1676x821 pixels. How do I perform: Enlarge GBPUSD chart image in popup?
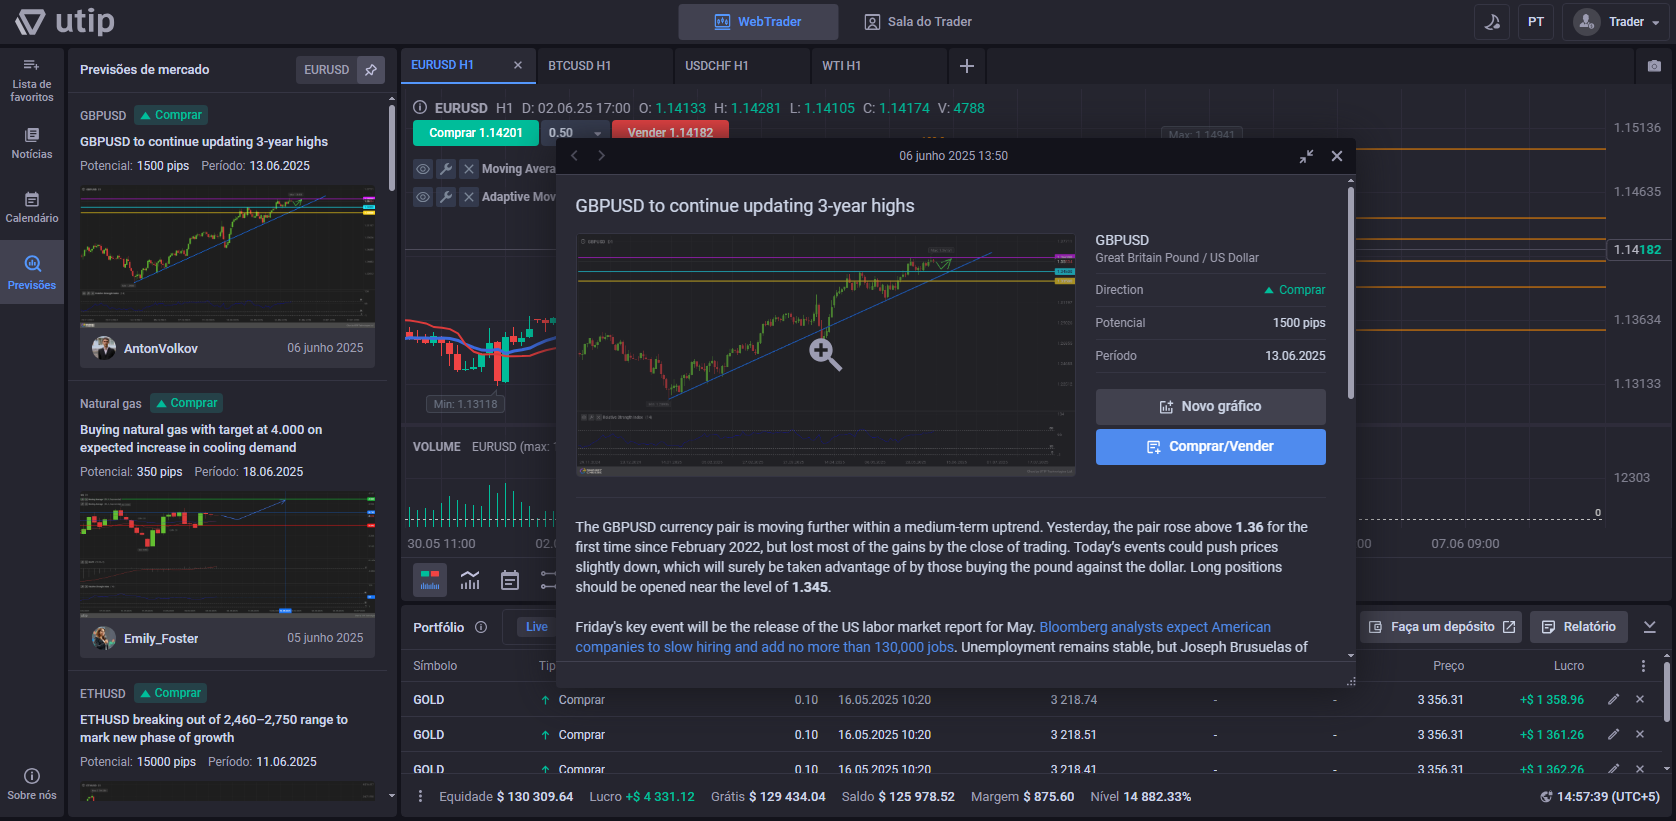(825, 354)
